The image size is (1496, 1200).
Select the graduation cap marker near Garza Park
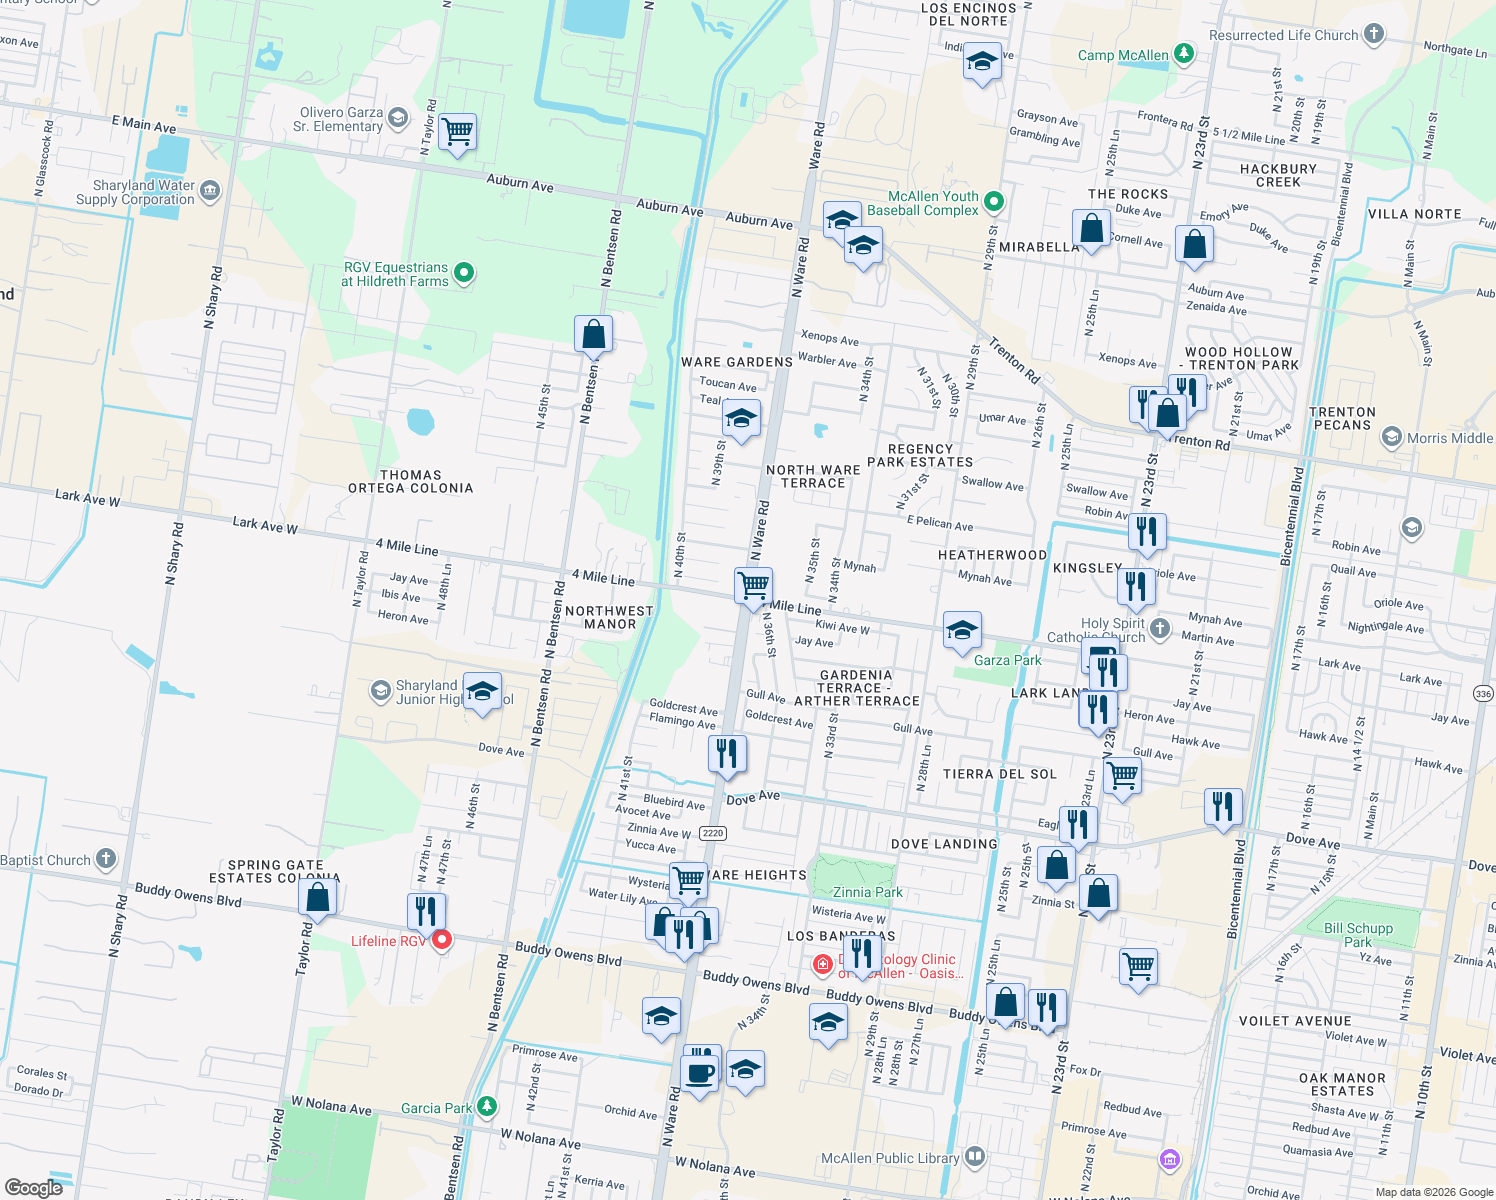pos(962,633)
